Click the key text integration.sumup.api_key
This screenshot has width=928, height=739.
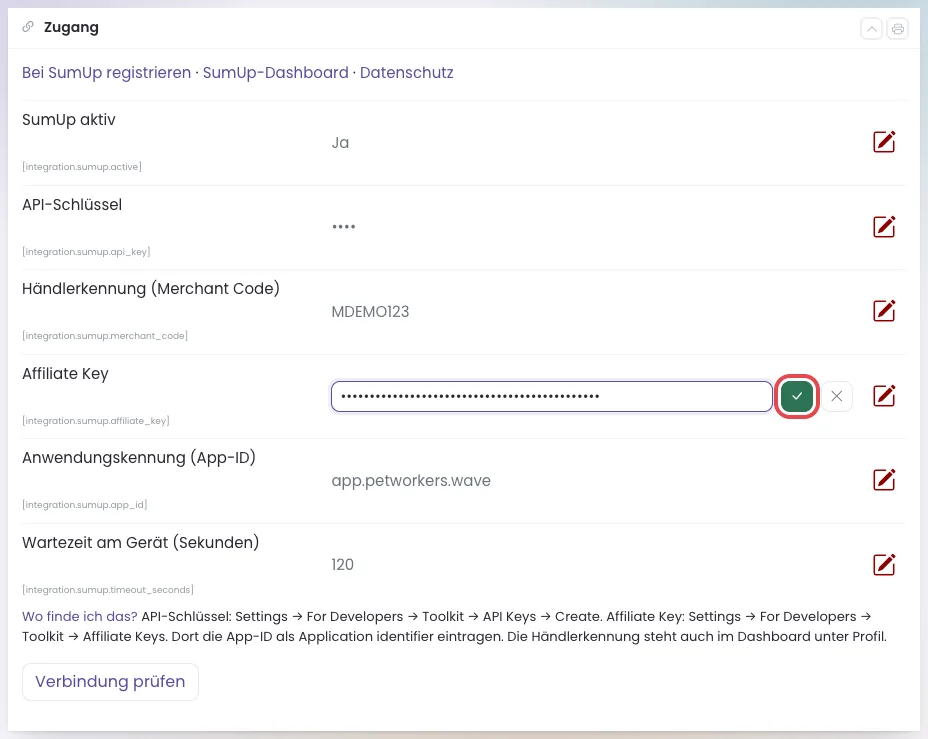[x=86, y=252]
